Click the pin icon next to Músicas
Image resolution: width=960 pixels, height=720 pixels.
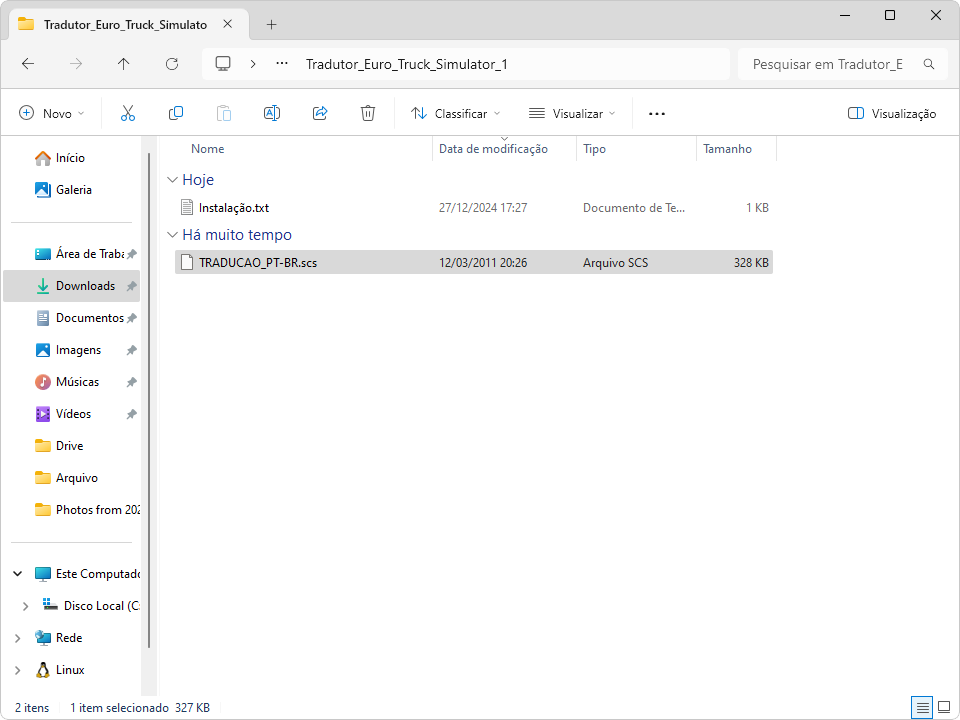[131, 382]
